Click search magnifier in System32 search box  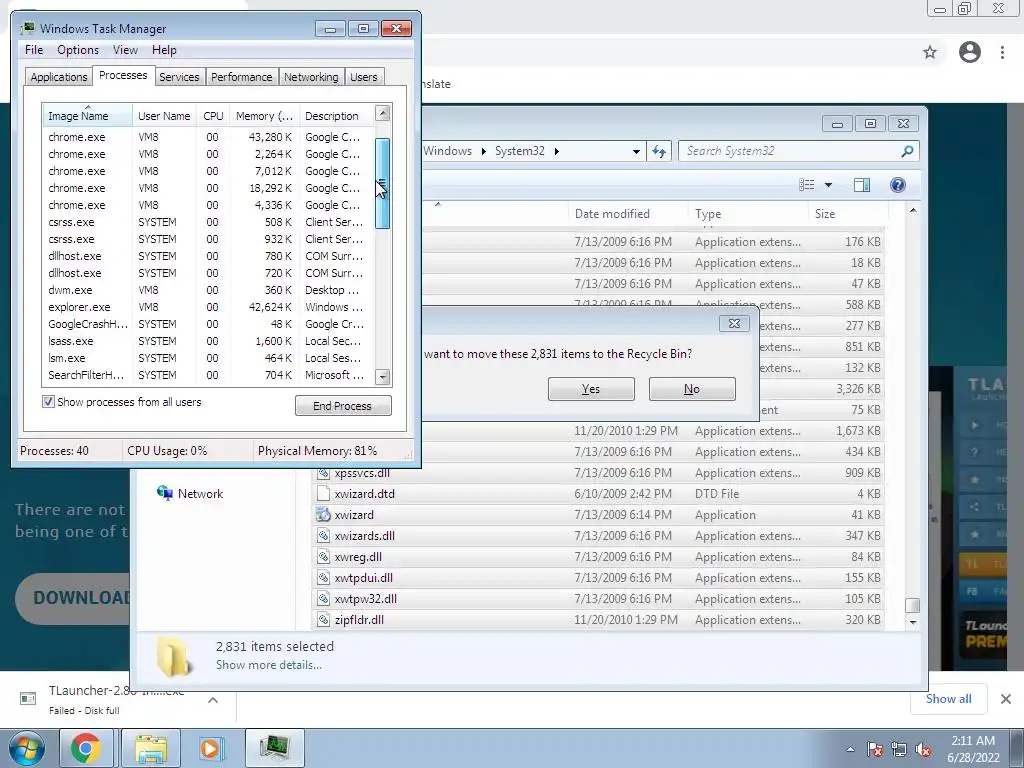pos(907,152)
